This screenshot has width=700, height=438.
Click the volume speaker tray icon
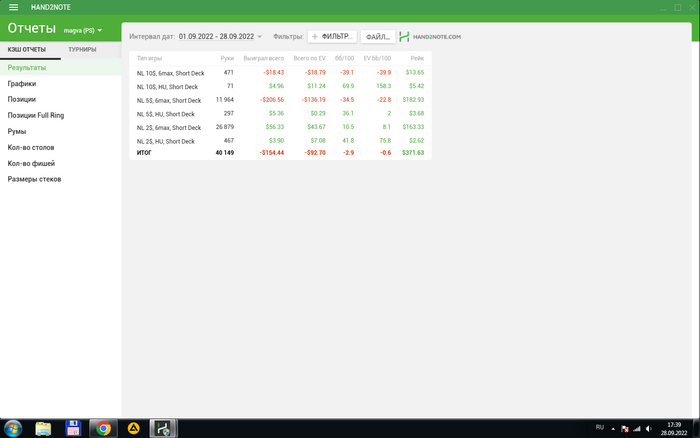coord(649,429)
